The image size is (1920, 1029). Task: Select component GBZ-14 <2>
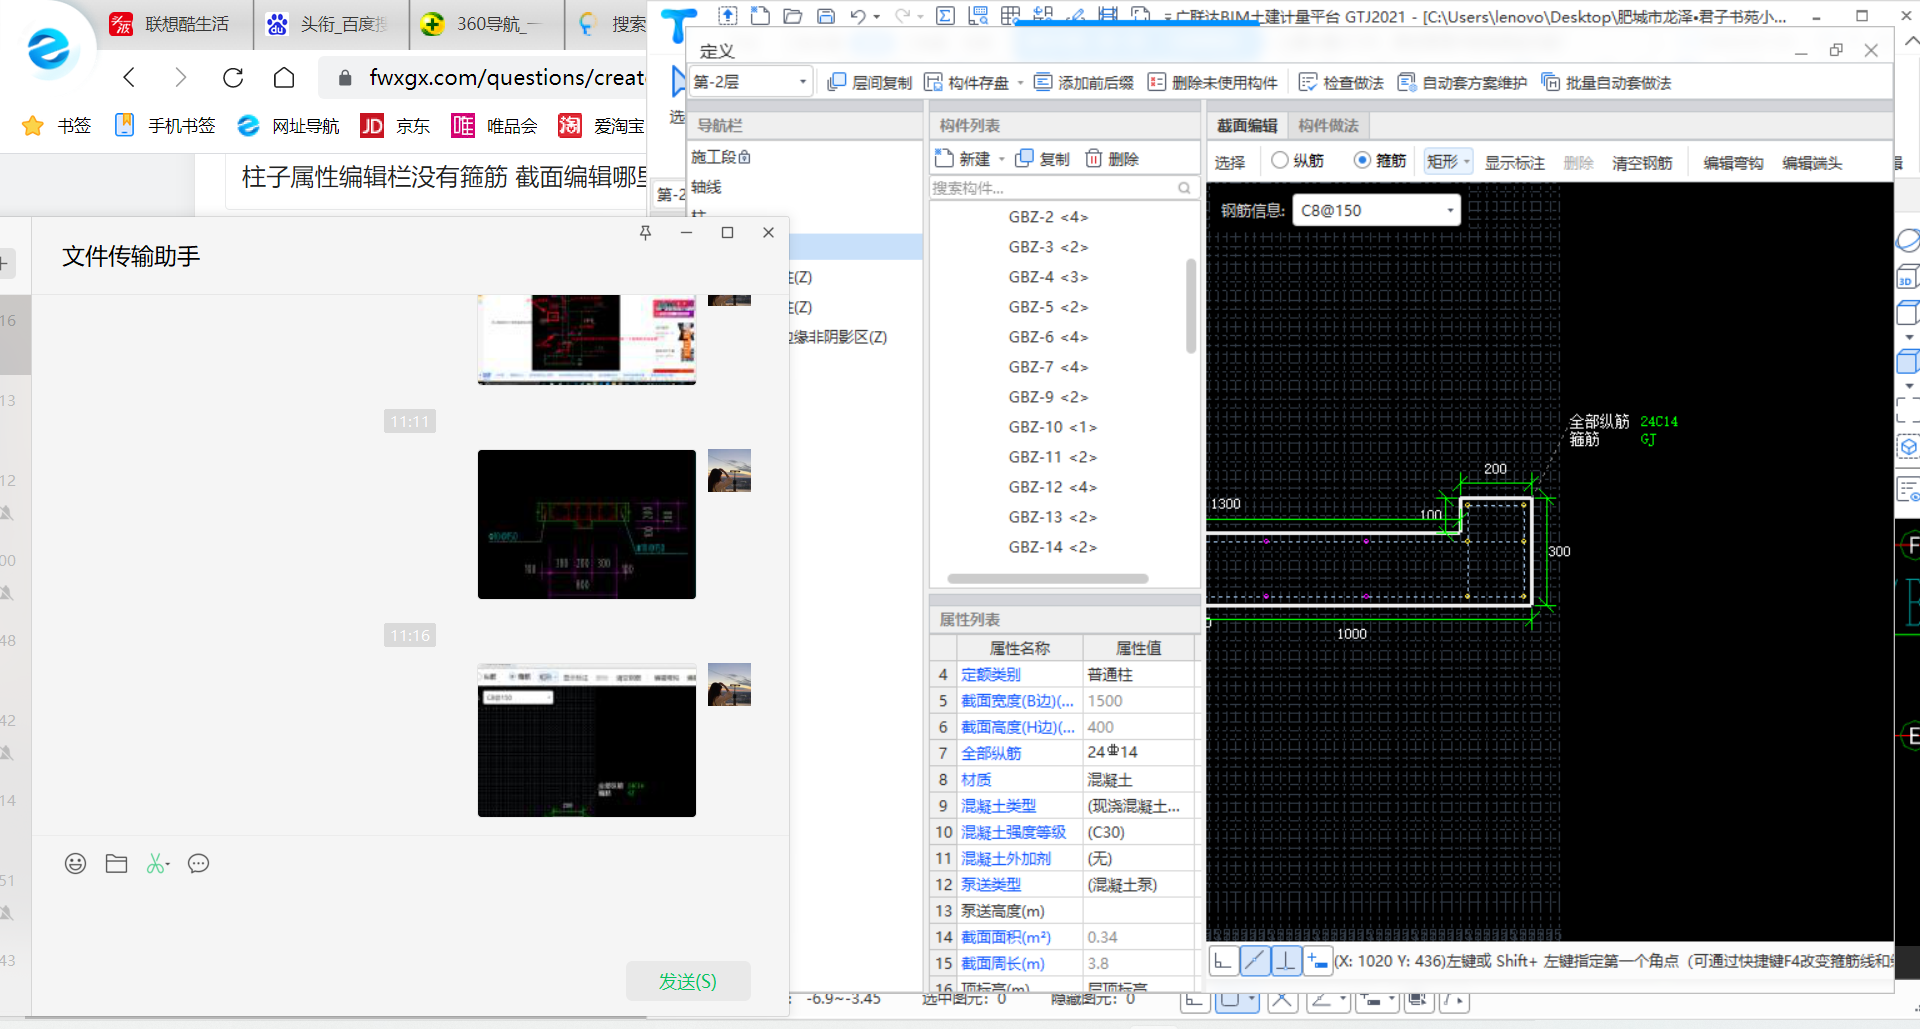(1052, 547)
